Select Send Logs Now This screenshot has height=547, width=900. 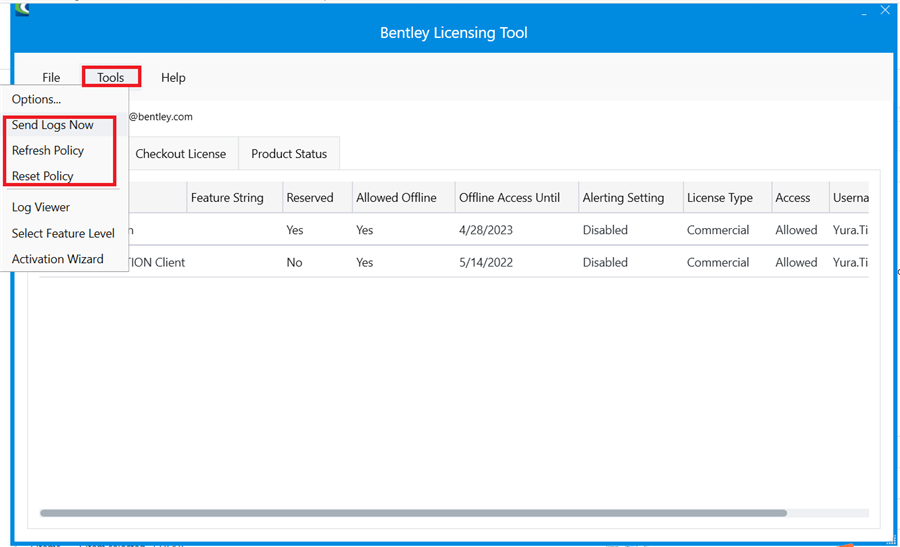53,125
